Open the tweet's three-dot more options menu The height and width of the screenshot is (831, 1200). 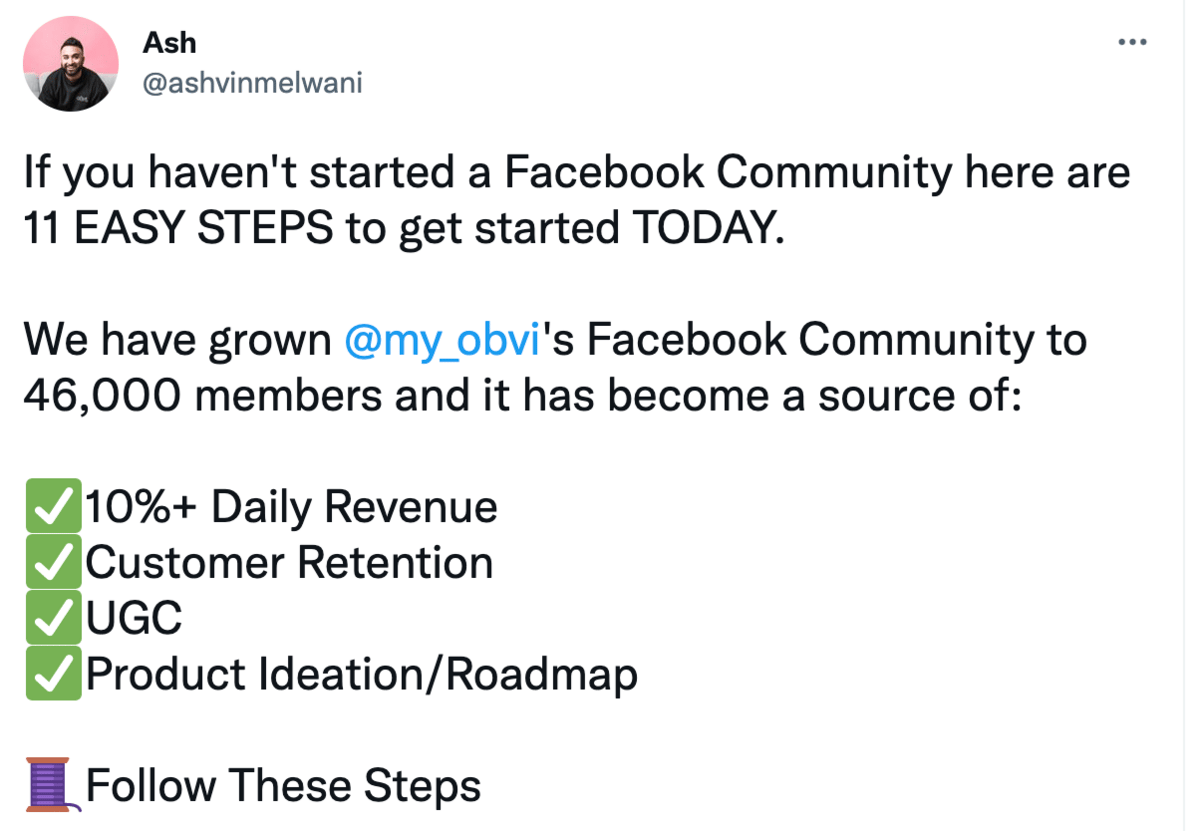pos(1131,43)
